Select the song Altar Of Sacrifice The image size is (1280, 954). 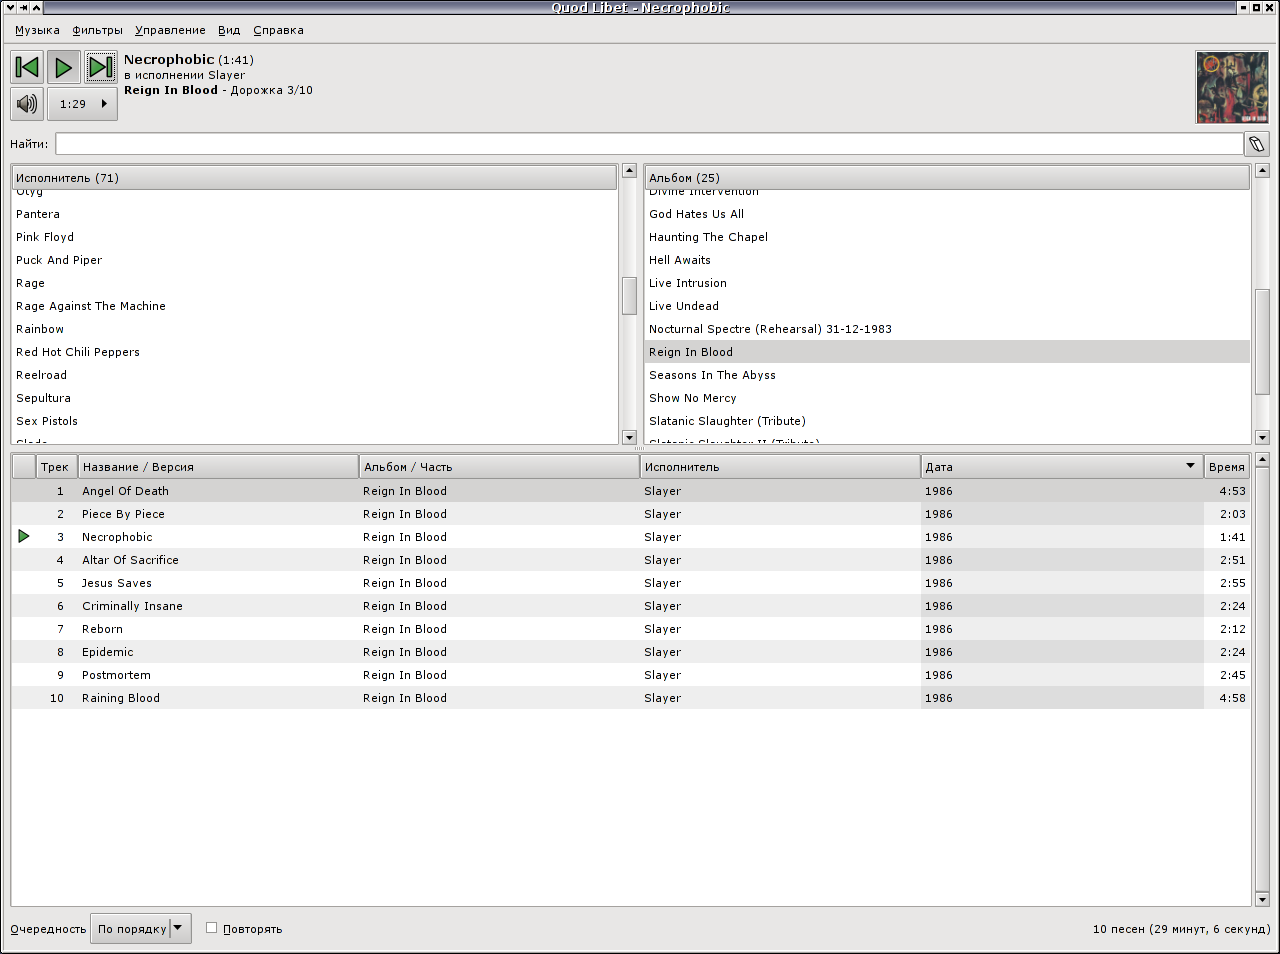[631, 560]
